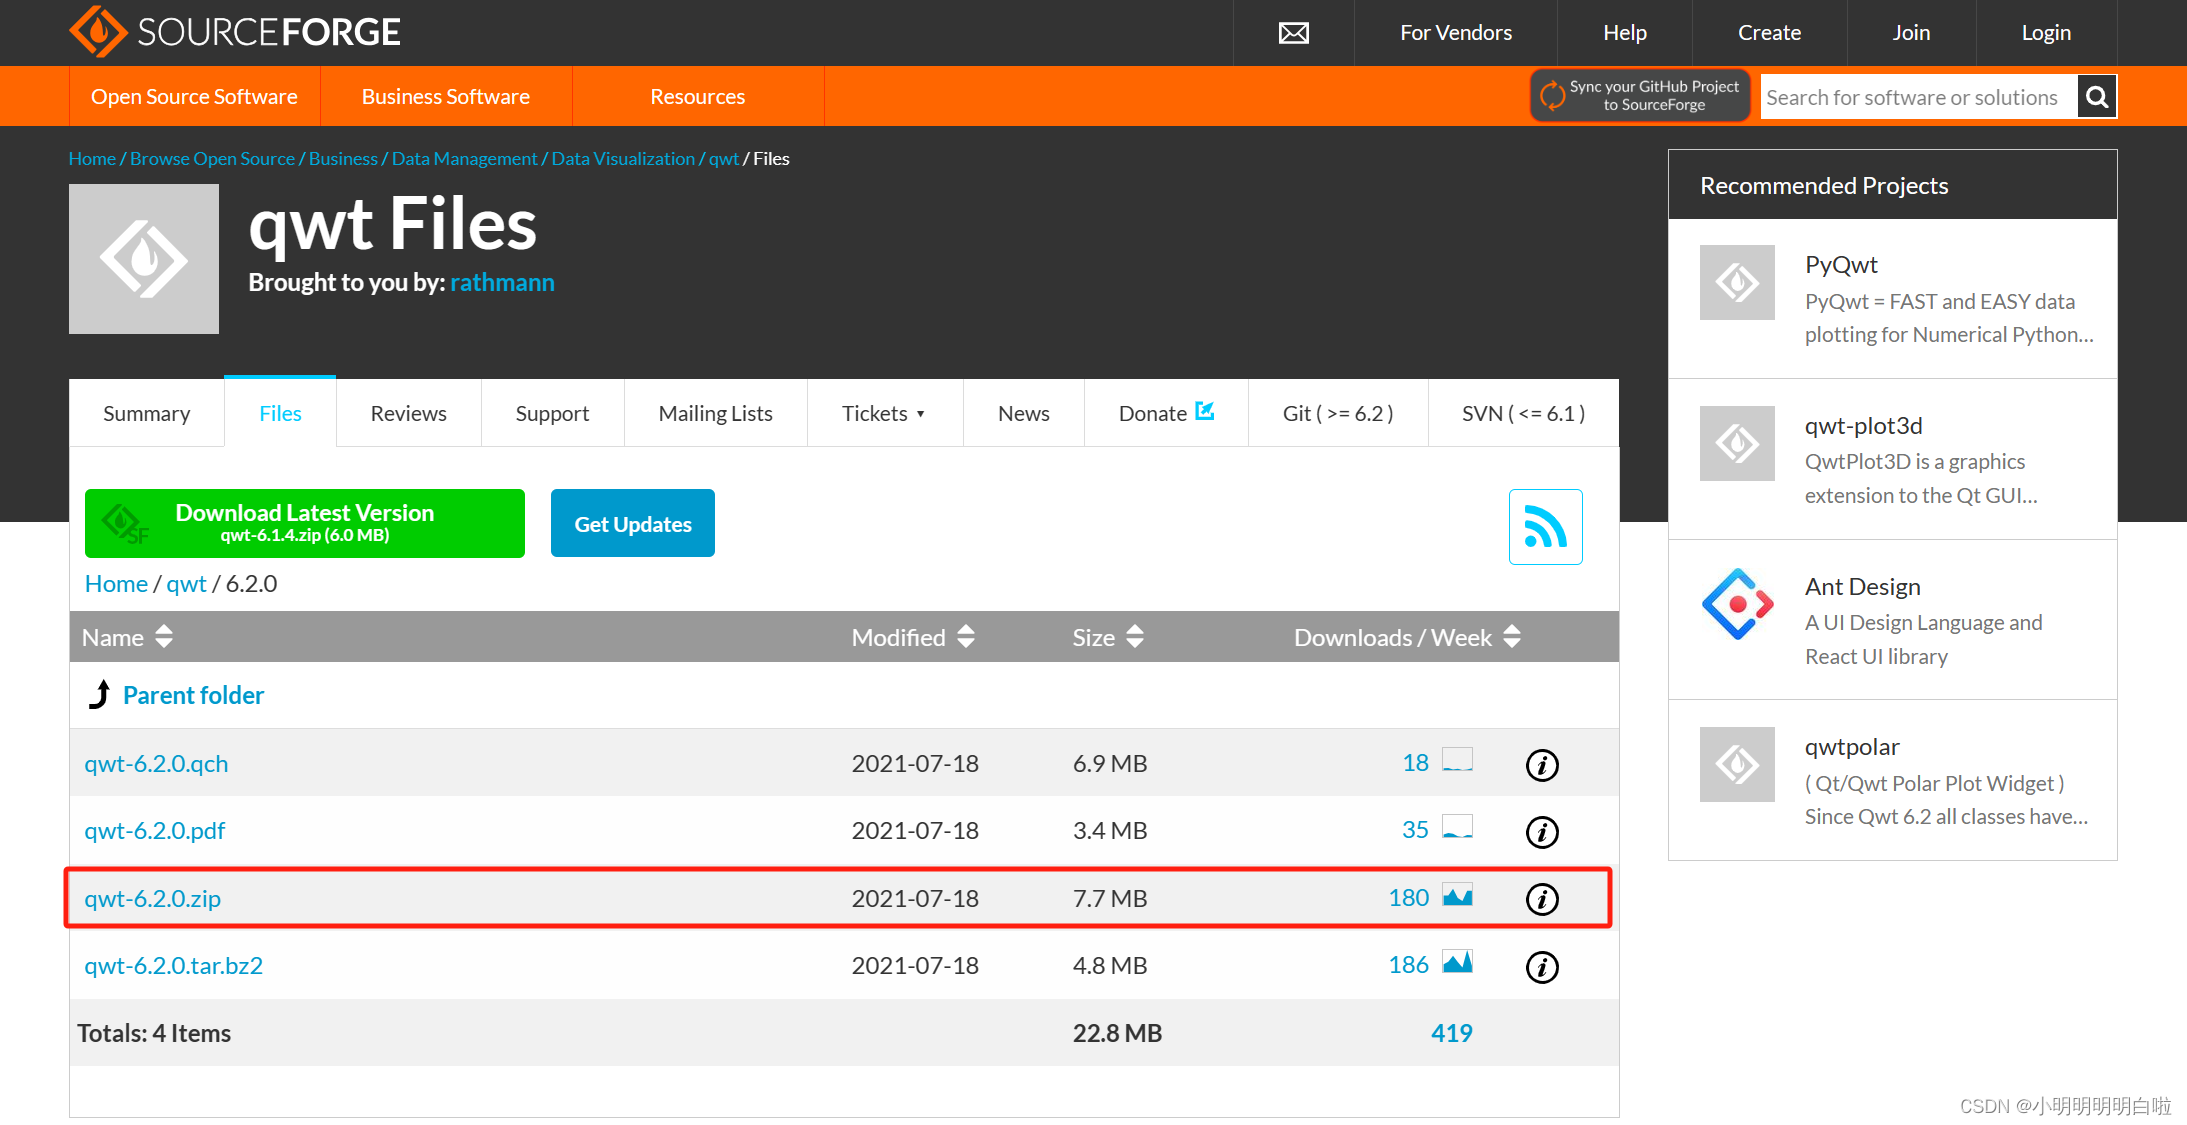Go to Parent folder link

click(193, 695)
